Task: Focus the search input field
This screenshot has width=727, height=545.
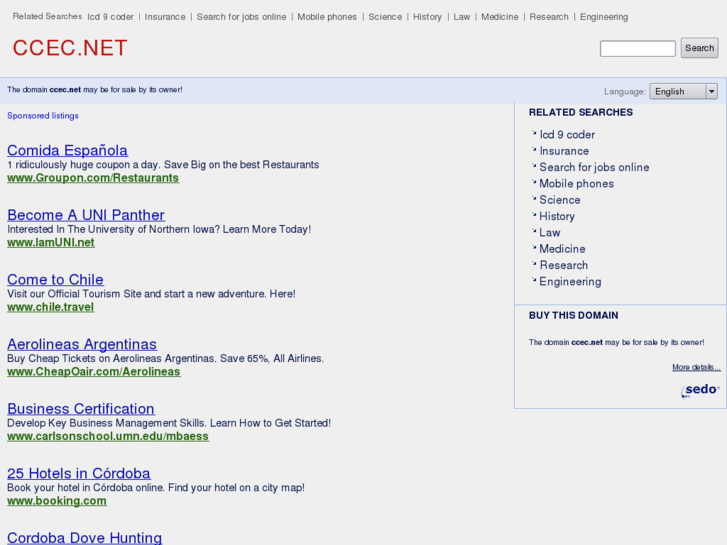Action: tap(638, 48)
